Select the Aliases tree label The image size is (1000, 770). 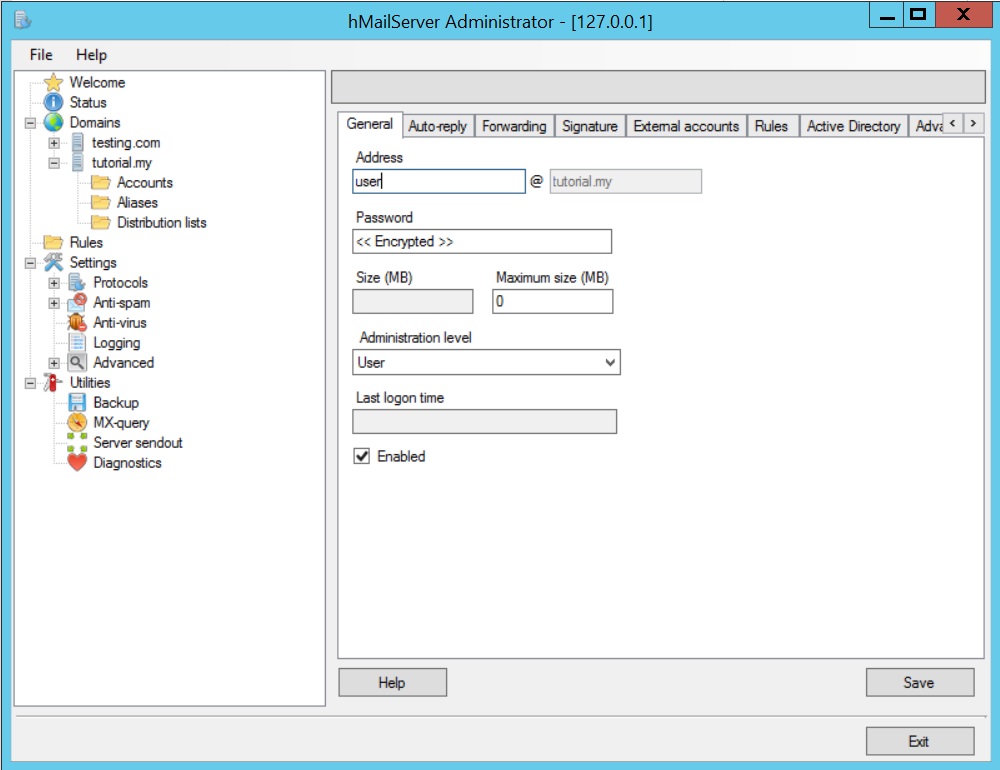[x=138, y=202]
